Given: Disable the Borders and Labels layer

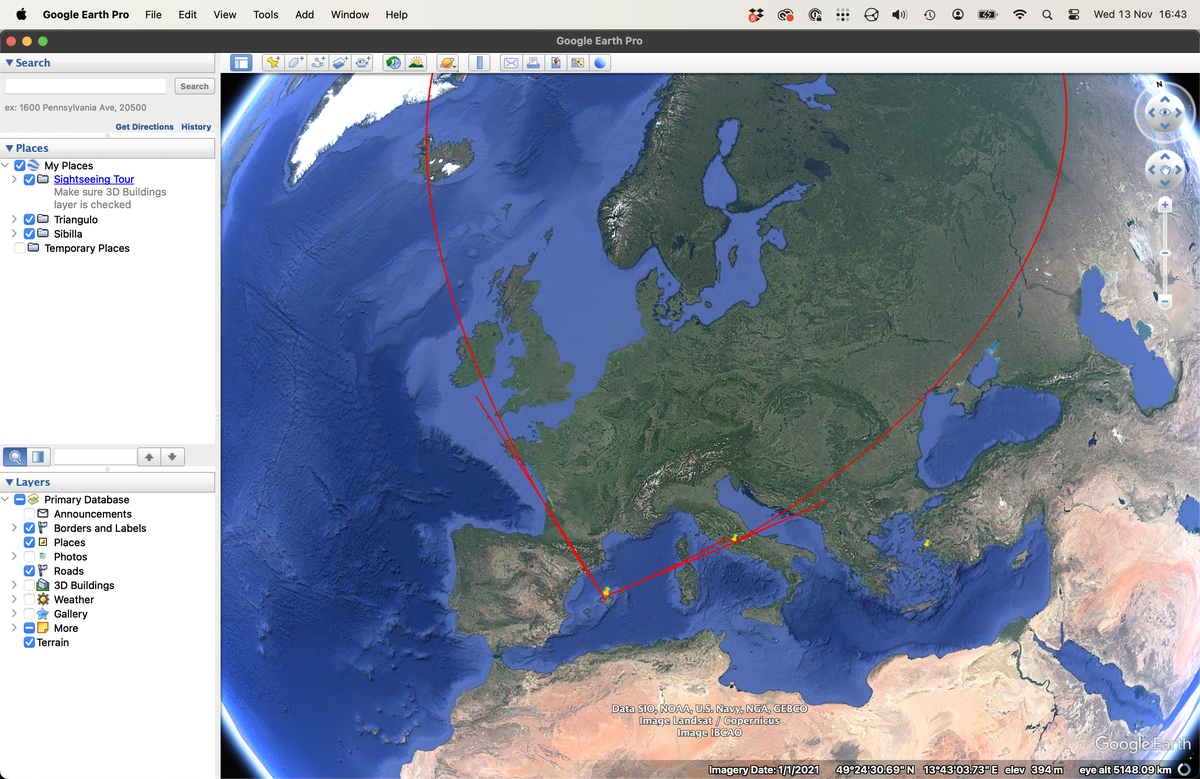Looking at the screenshot, I should pyautogui.click(x=29, y=528).
